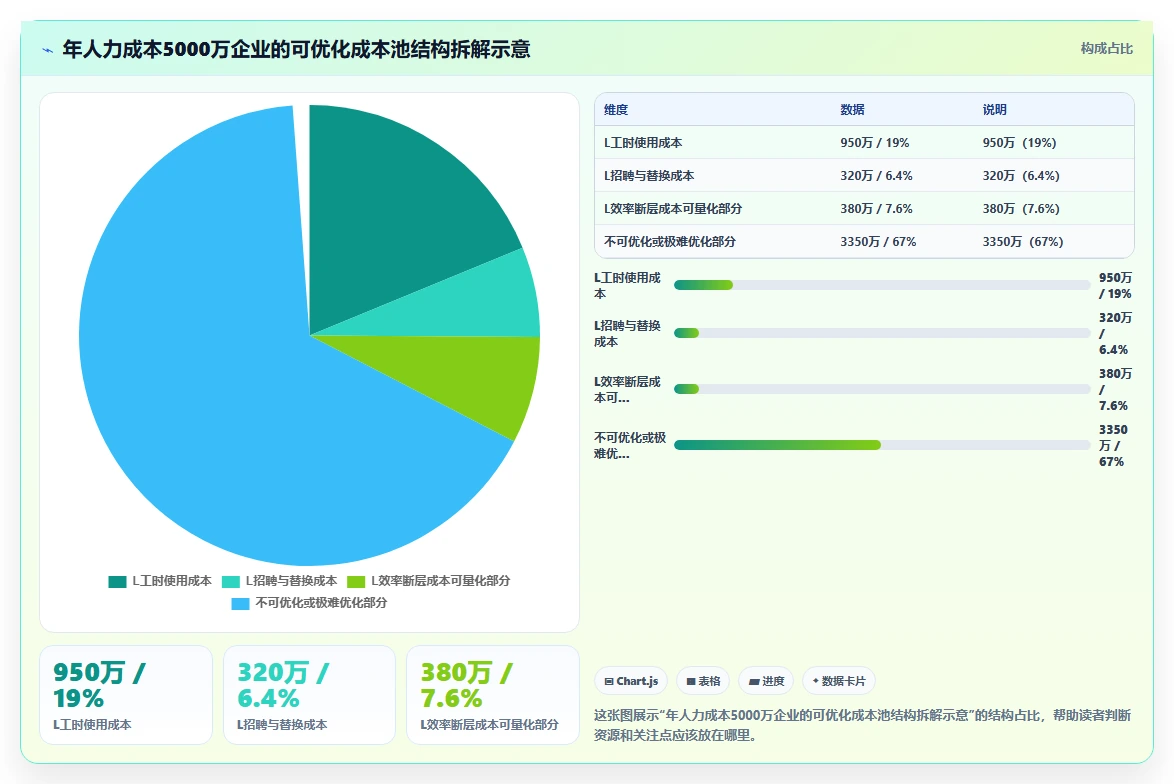
Task: Click the chart title 年人力成本5000万企业 heading
Action: 296,49
